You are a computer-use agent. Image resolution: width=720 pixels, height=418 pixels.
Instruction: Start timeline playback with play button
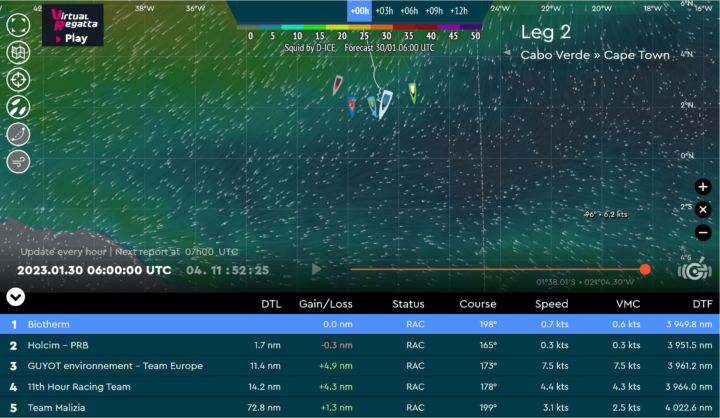coord(316,269)
